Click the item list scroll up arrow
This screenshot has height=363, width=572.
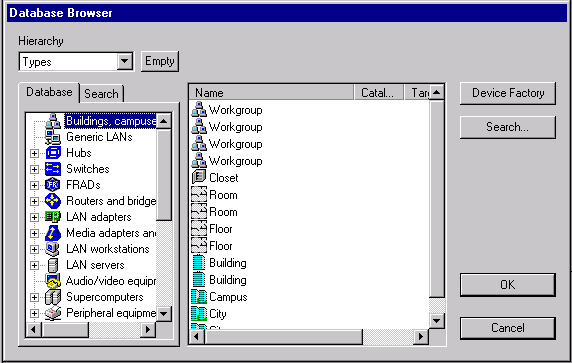point(437,93)
